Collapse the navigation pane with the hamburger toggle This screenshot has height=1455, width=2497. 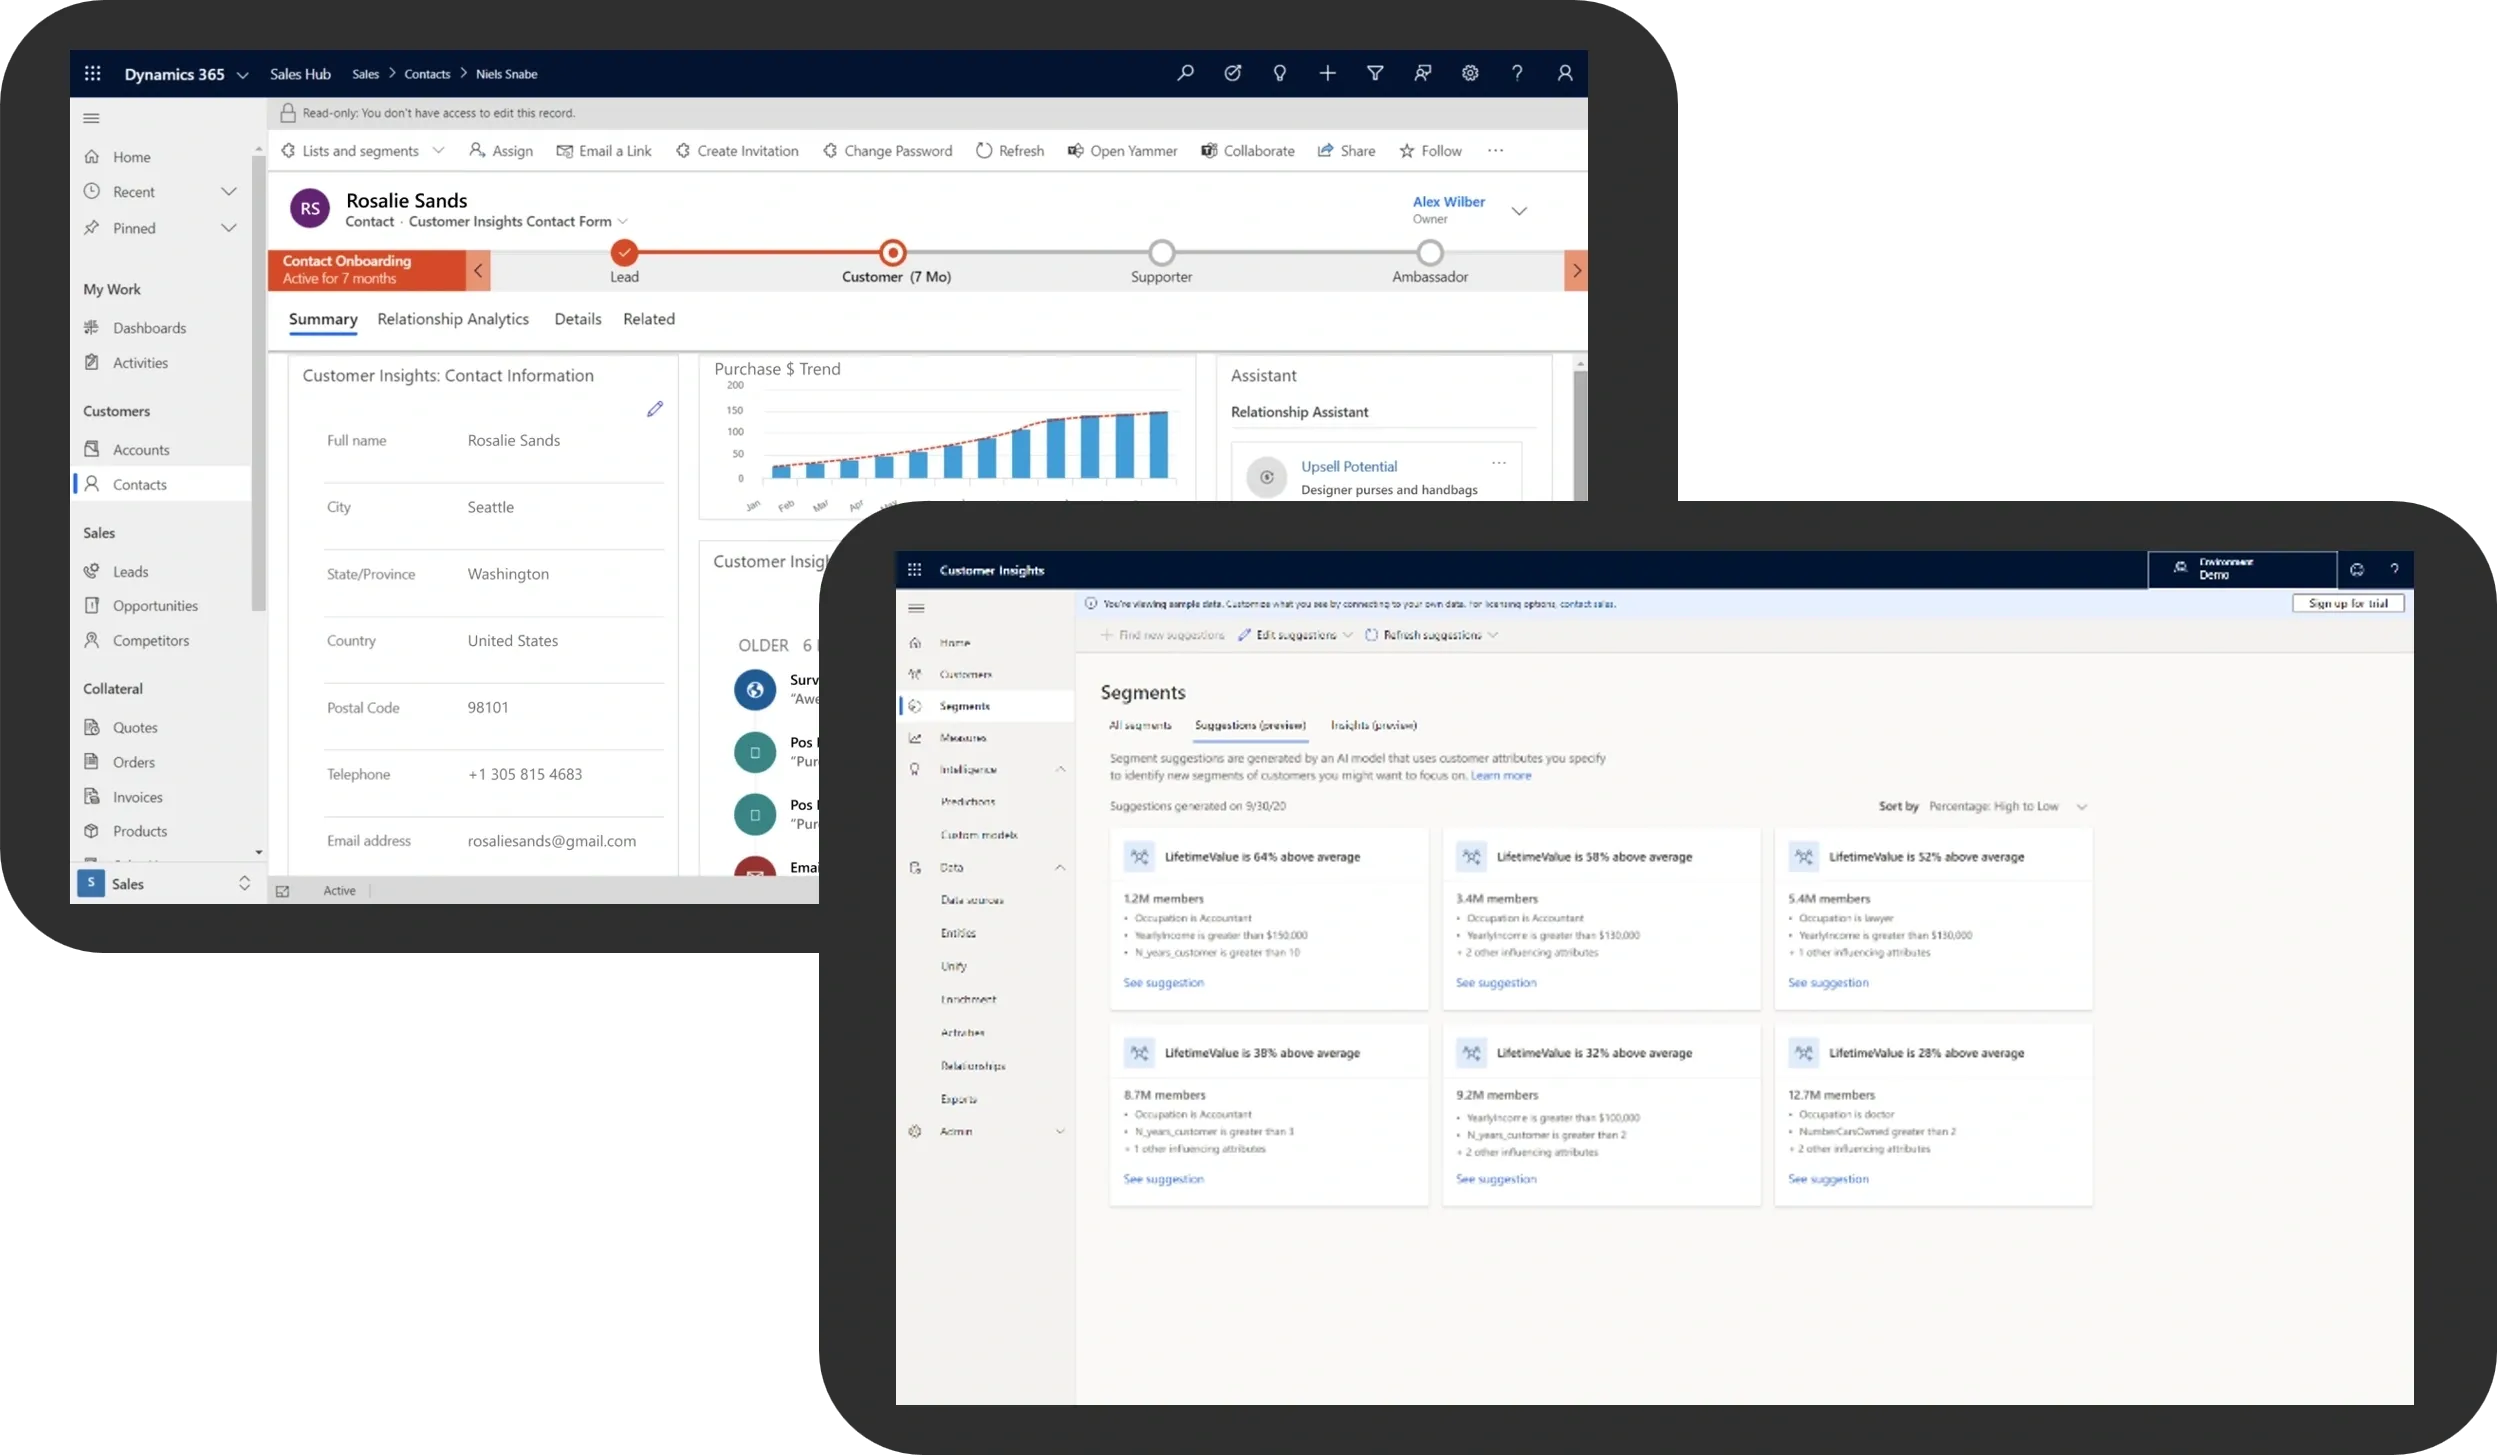tap(92, 117)
